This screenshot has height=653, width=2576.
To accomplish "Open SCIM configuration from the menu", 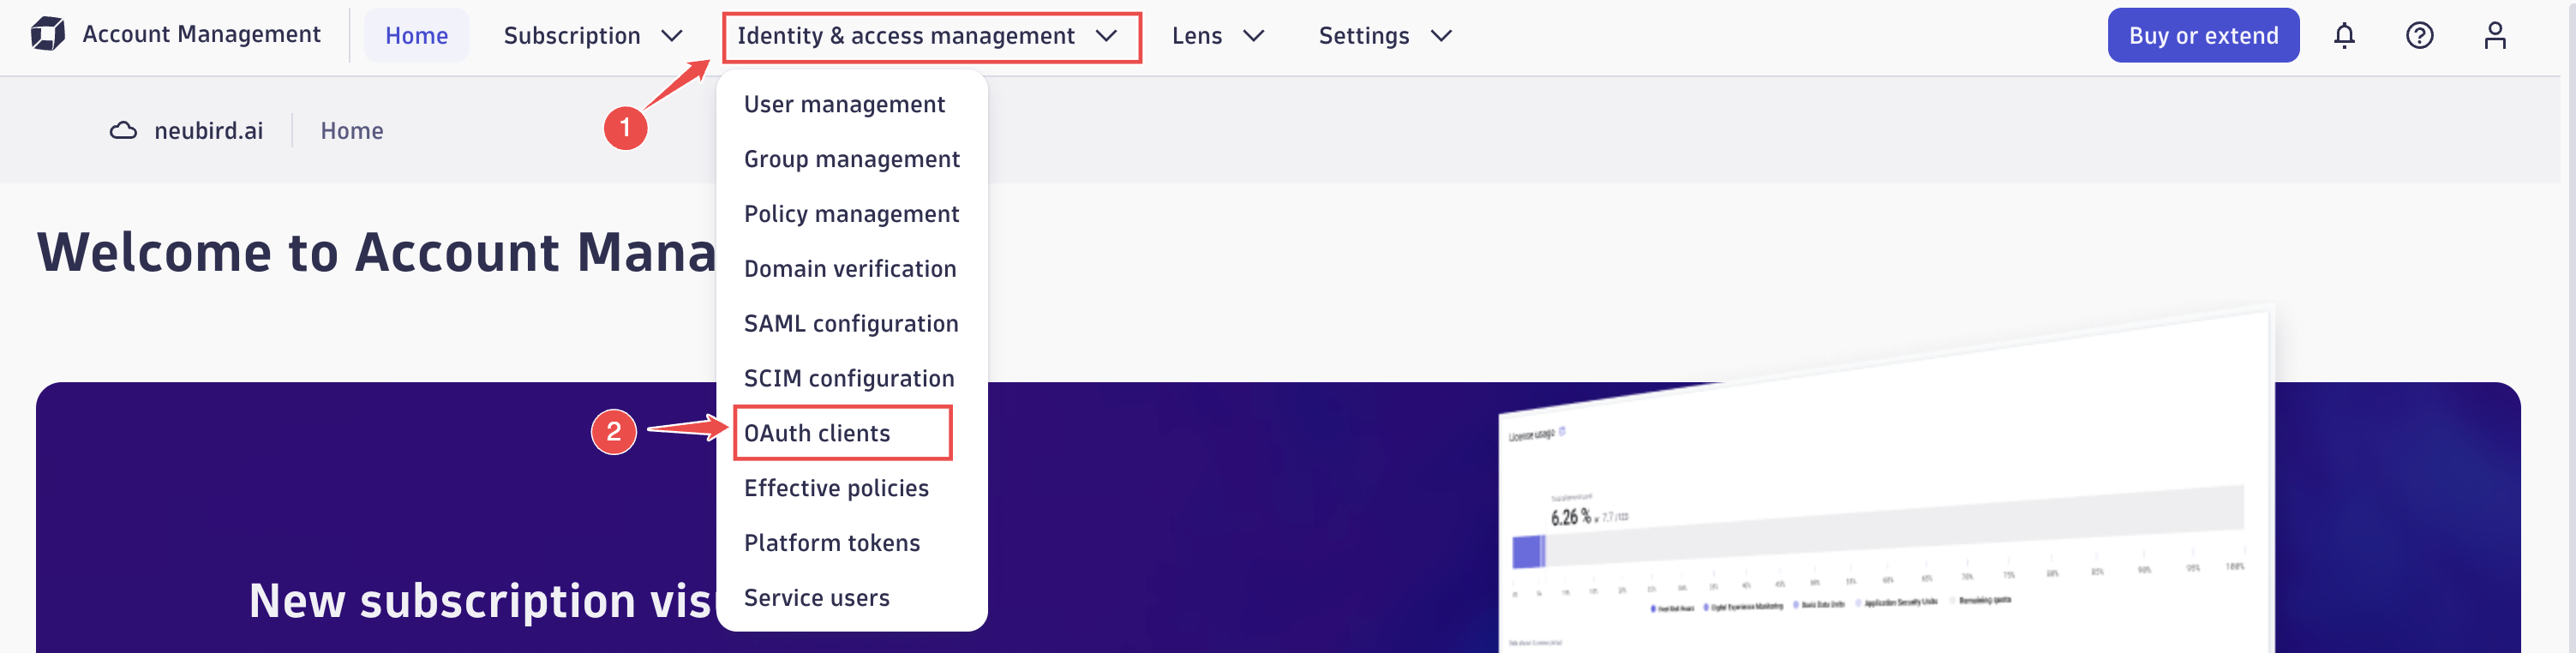I will coord(851,378).
